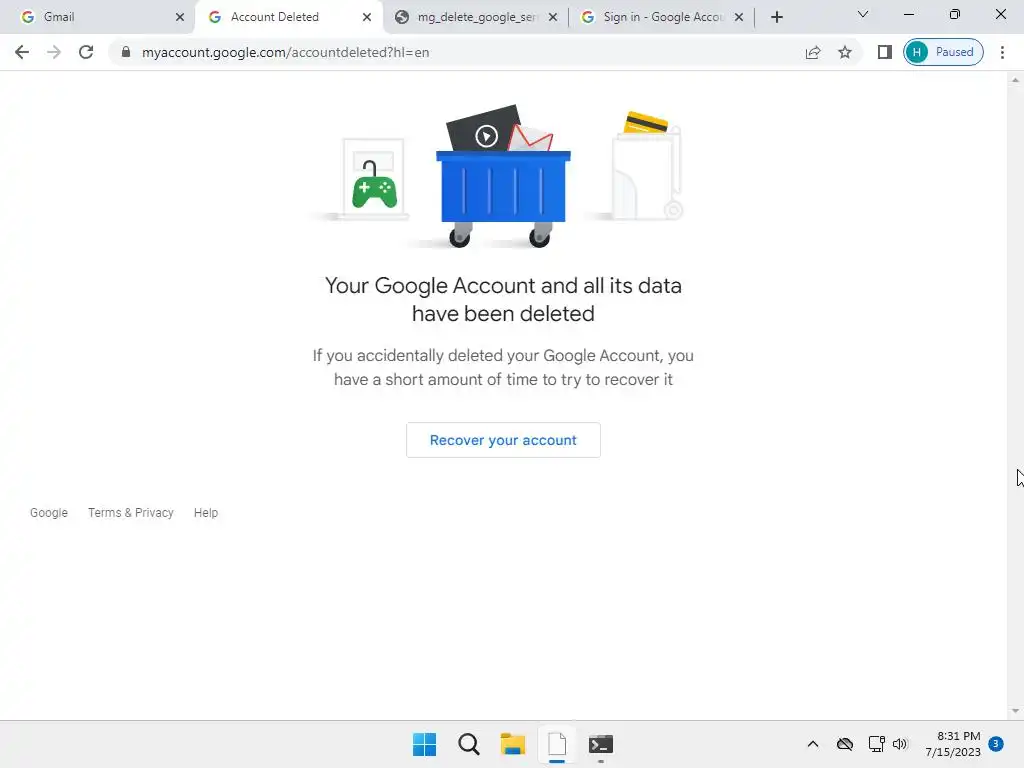Click Recover your account button
Viewport: 1024px width, 768px height.
[503, 440]
